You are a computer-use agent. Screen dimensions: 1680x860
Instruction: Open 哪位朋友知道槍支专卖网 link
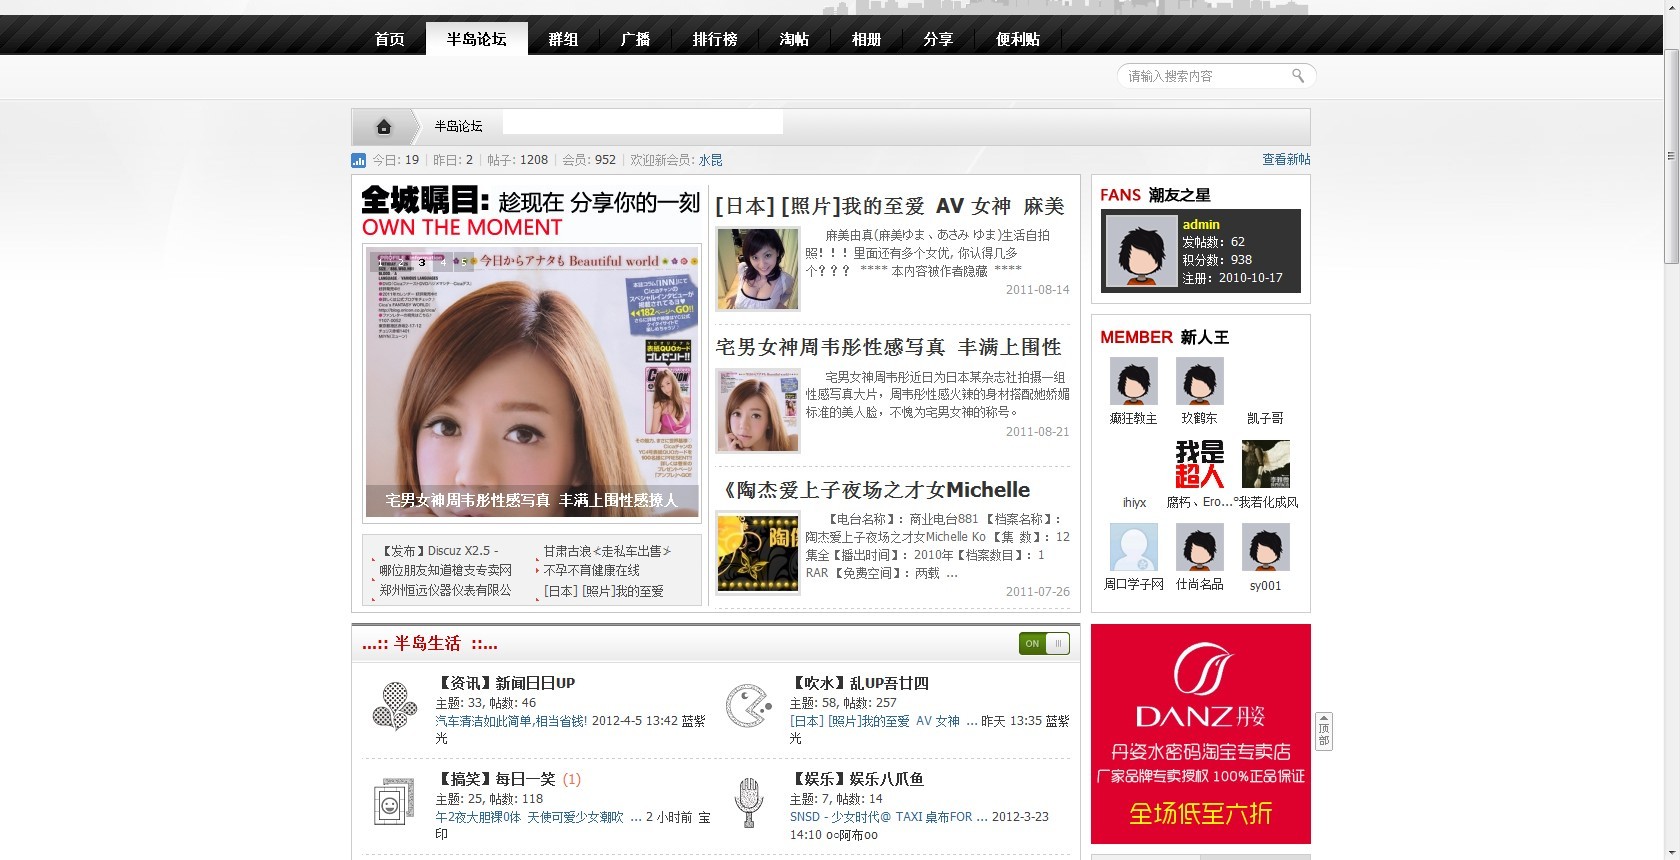(x=446, y=570)
